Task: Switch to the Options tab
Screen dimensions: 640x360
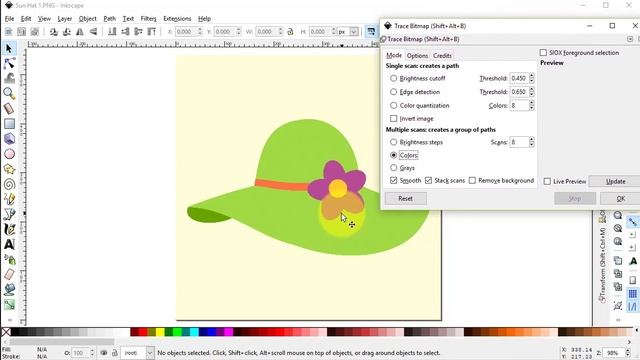Action: pyautogui.click(x=417, y=56)
